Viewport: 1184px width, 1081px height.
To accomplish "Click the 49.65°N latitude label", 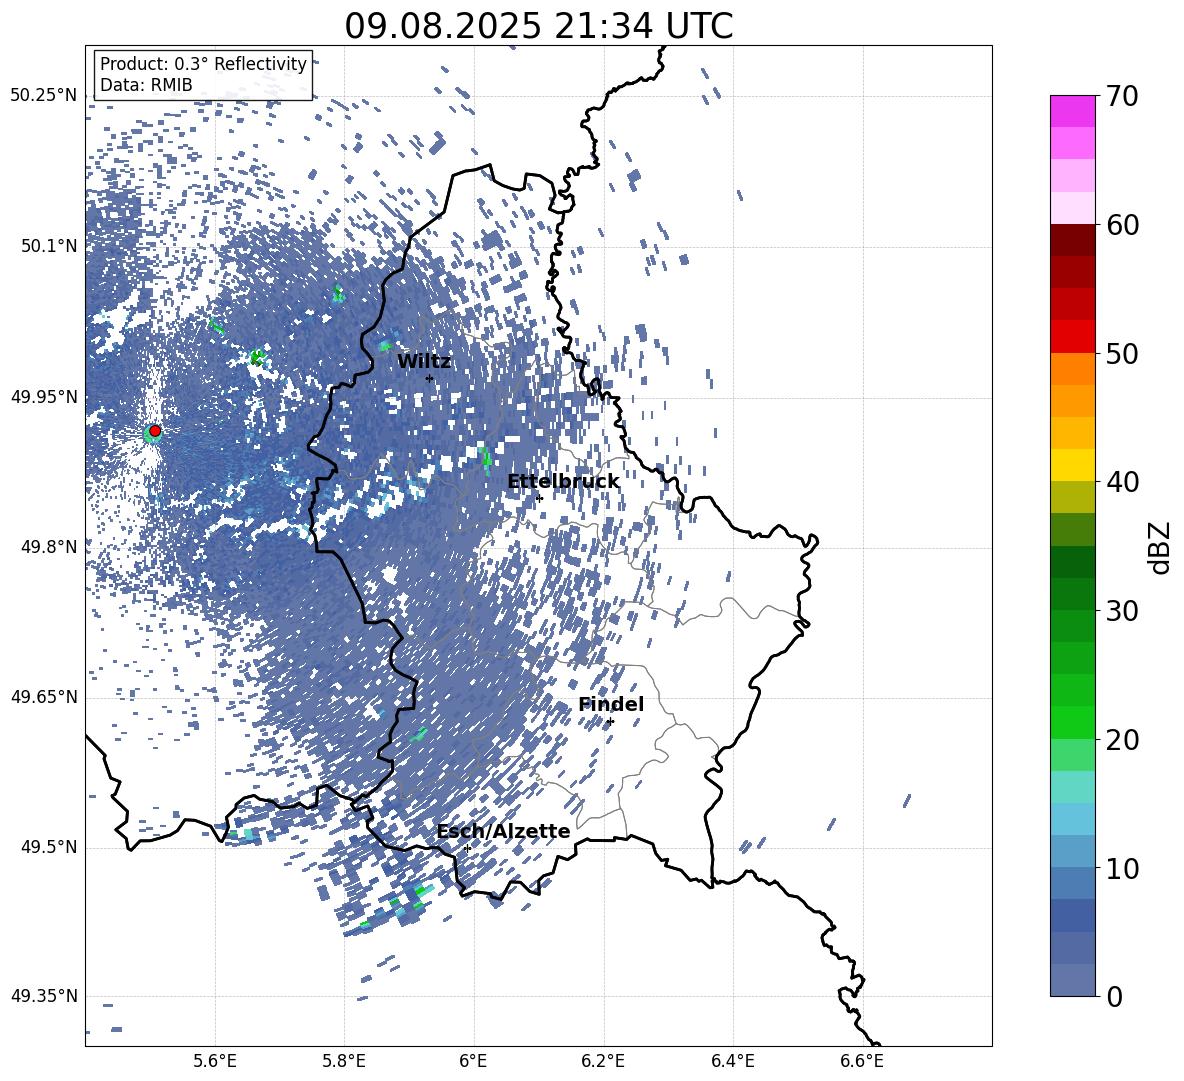I will tap(44, 697).
